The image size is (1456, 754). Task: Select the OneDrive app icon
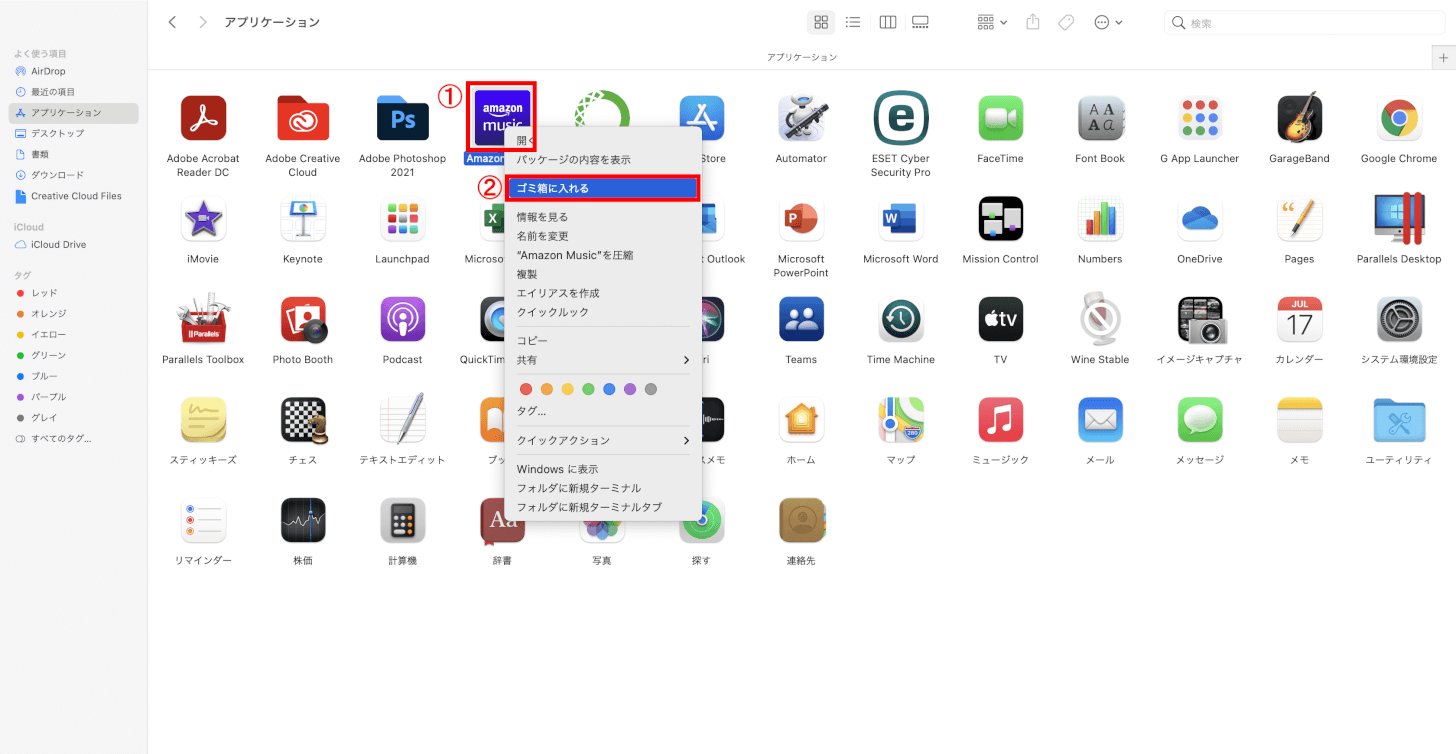pos(1200,218)
